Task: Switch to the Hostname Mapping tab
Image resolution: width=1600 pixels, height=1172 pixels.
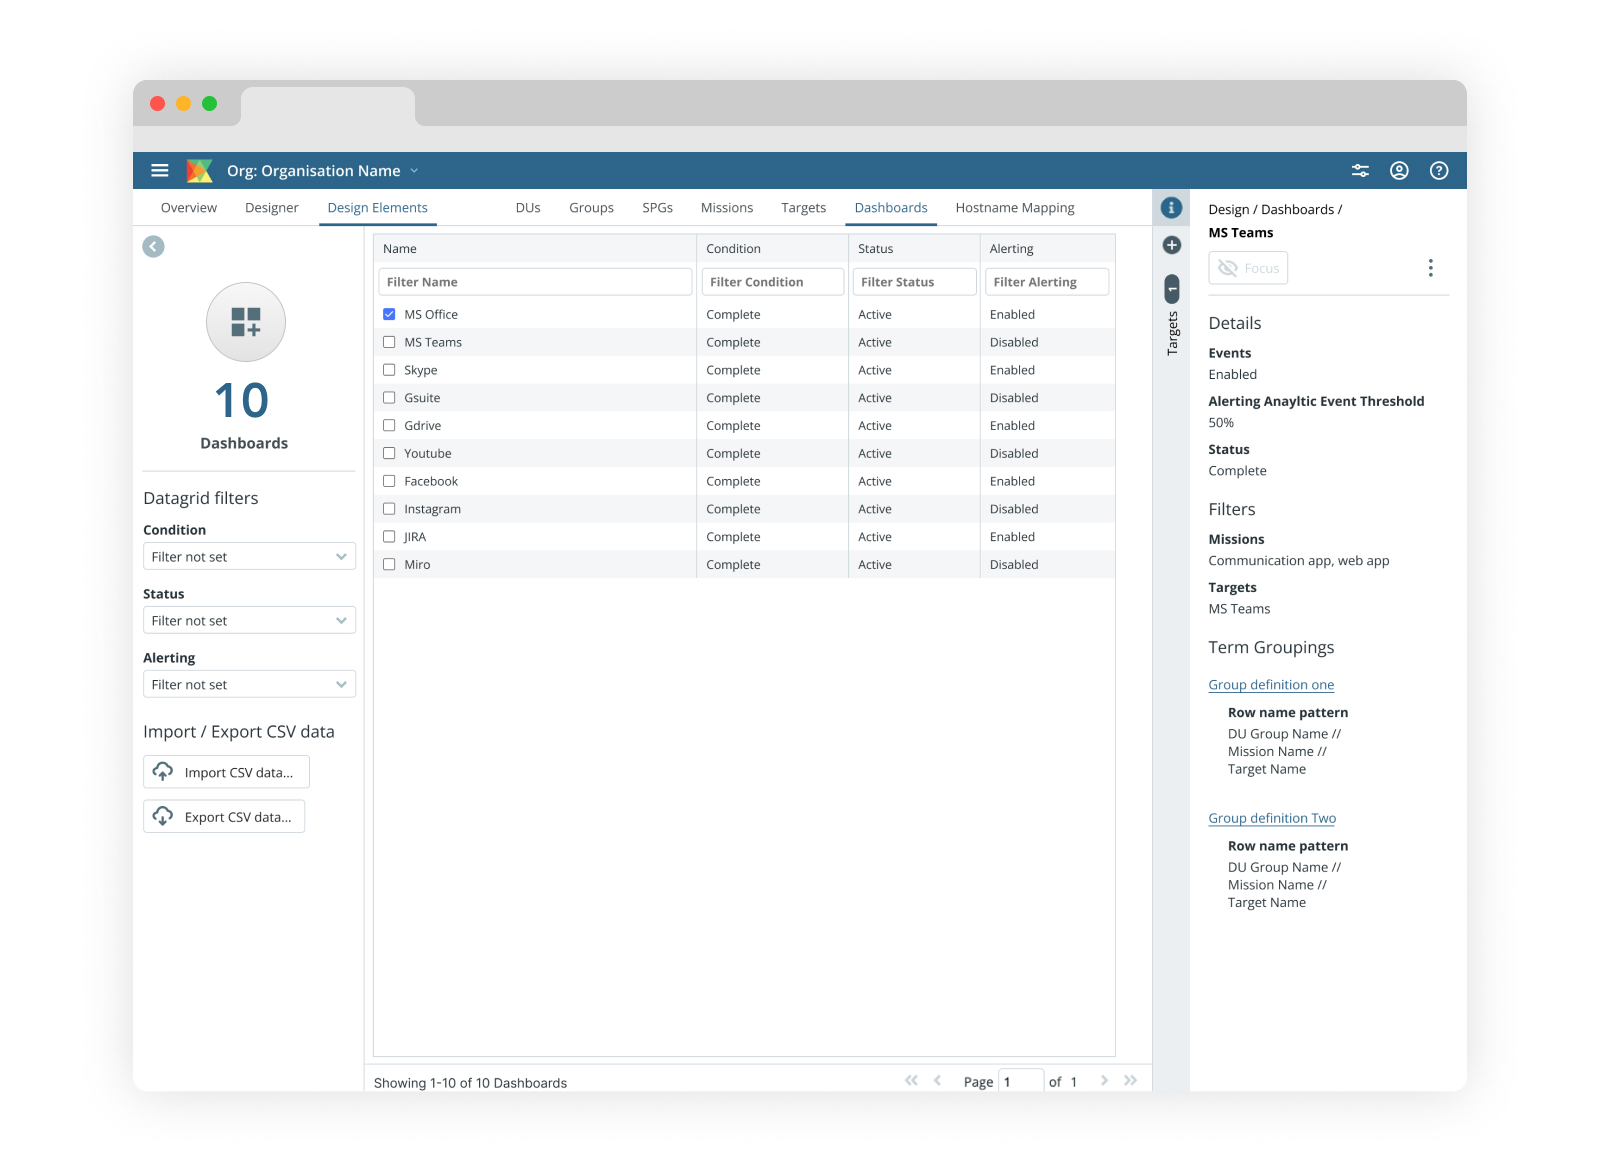Action: pyautogui.click(x=1014, y=208)
